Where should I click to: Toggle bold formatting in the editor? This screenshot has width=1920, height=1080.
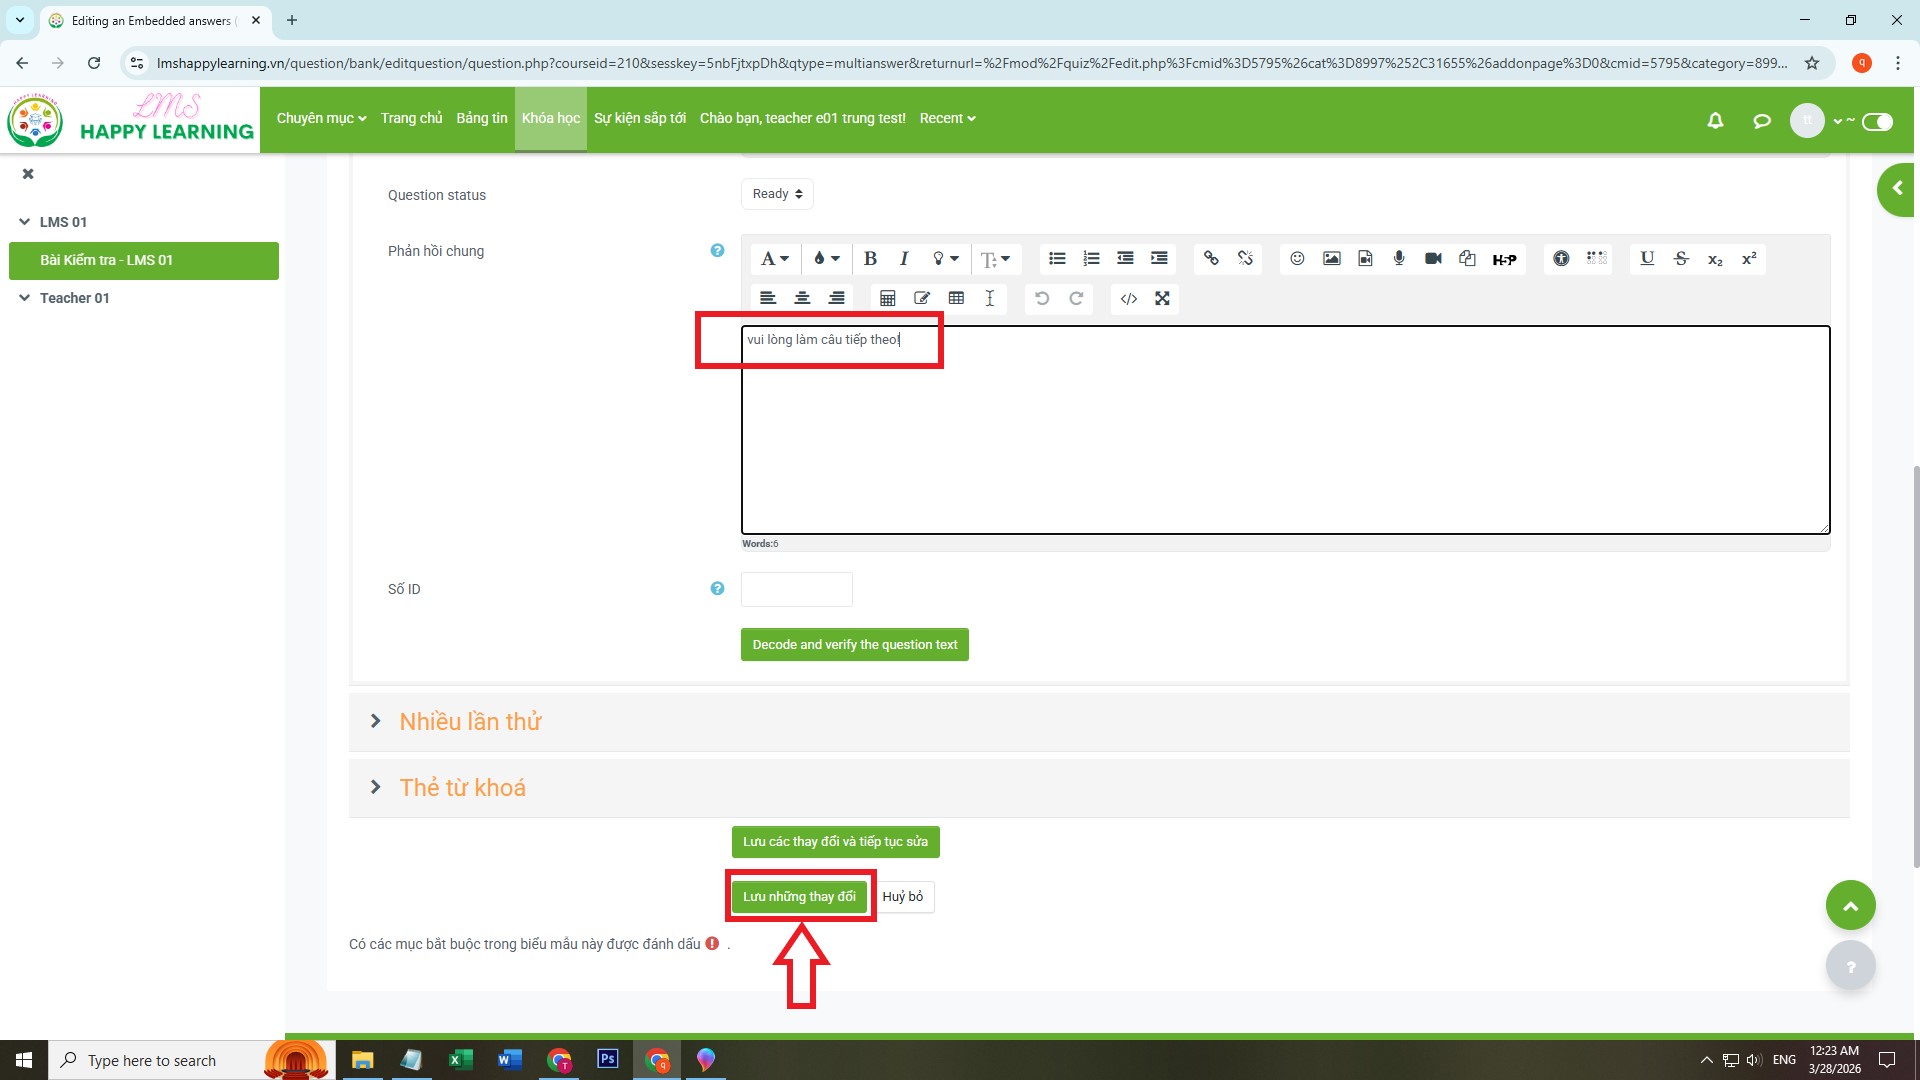click(x=870, y=259)
